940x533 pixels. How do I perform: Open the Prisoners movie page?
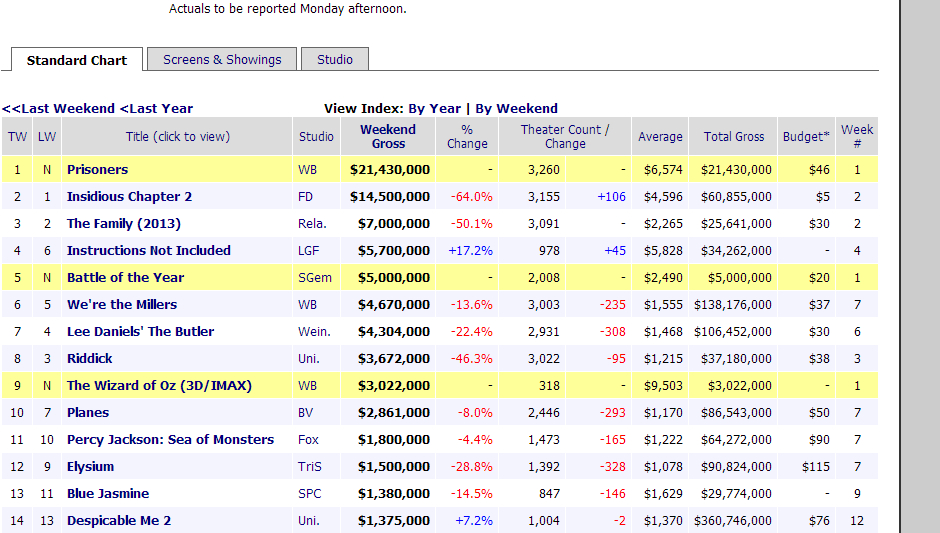97,170
